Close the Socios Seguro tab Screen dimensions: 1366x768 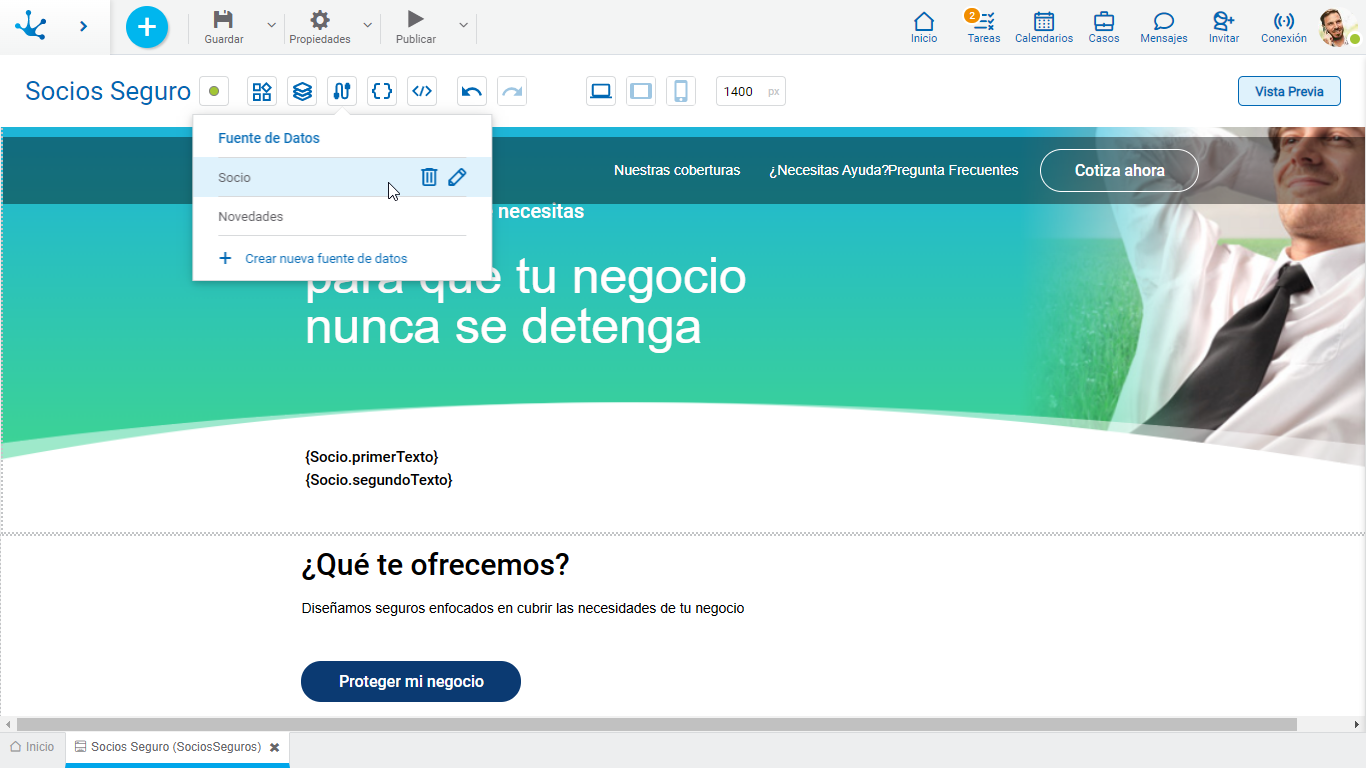(274, 747)
